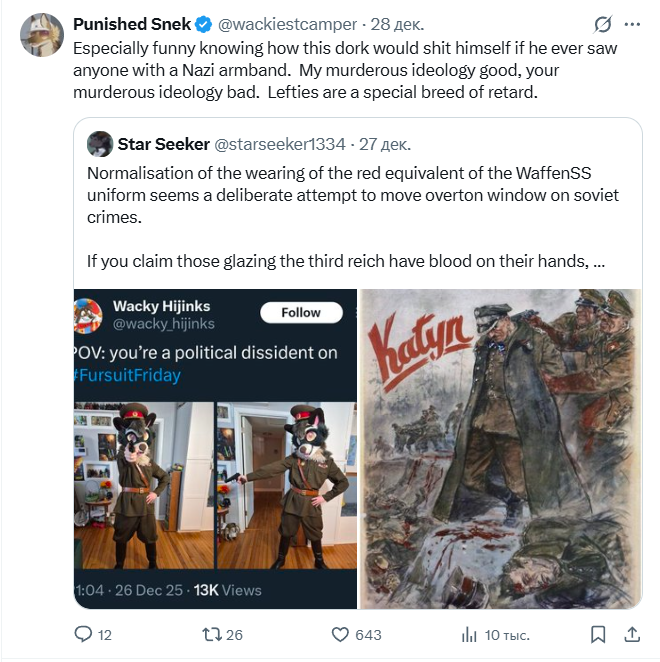Bookmark this post
This screenshot has width=660, height=662.
pos(597,634)
